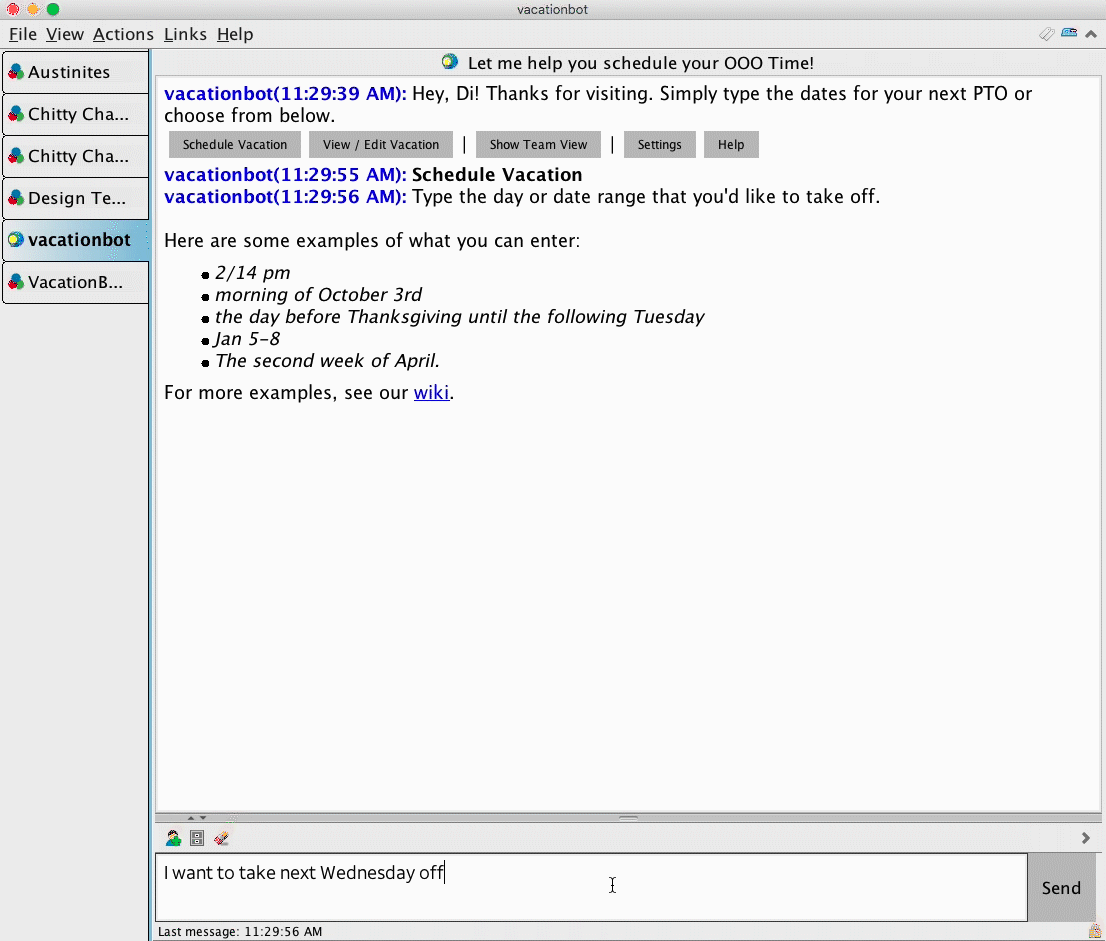Switch to the Design Te... chat tab
This screenshot has width=1106, height=941.
pos(75,198)
